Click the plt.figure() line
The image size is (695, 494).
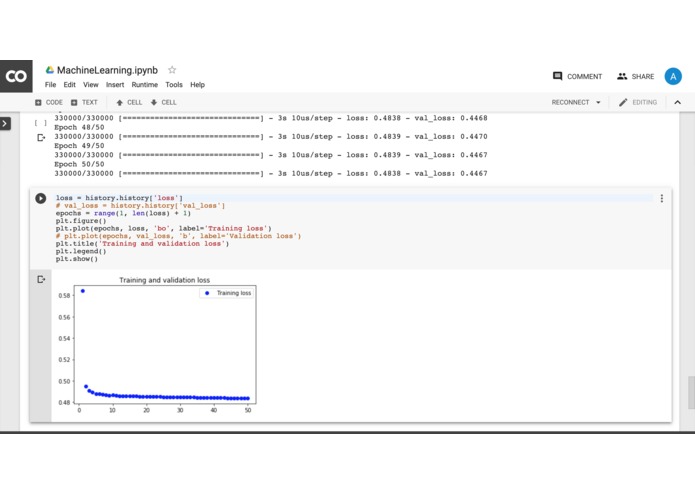81,221
